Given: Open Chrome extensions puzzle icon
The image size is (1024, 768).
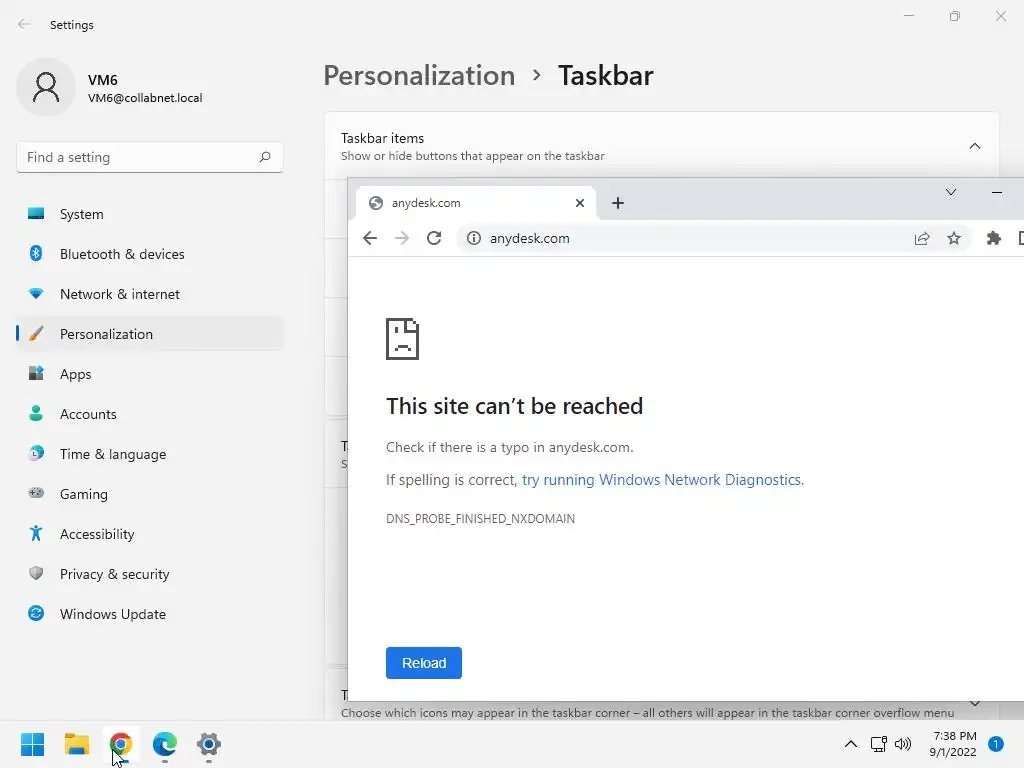Looking at the screenshot, I should (x=993, y=238).
